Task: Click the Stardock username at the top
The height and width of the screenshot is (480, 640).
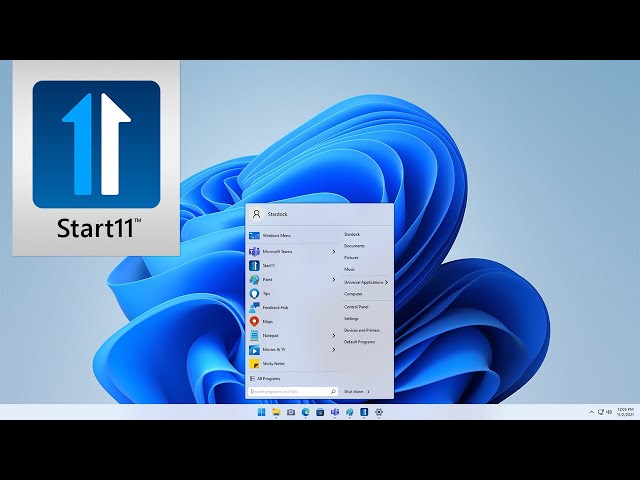Action: coord(277,214)
